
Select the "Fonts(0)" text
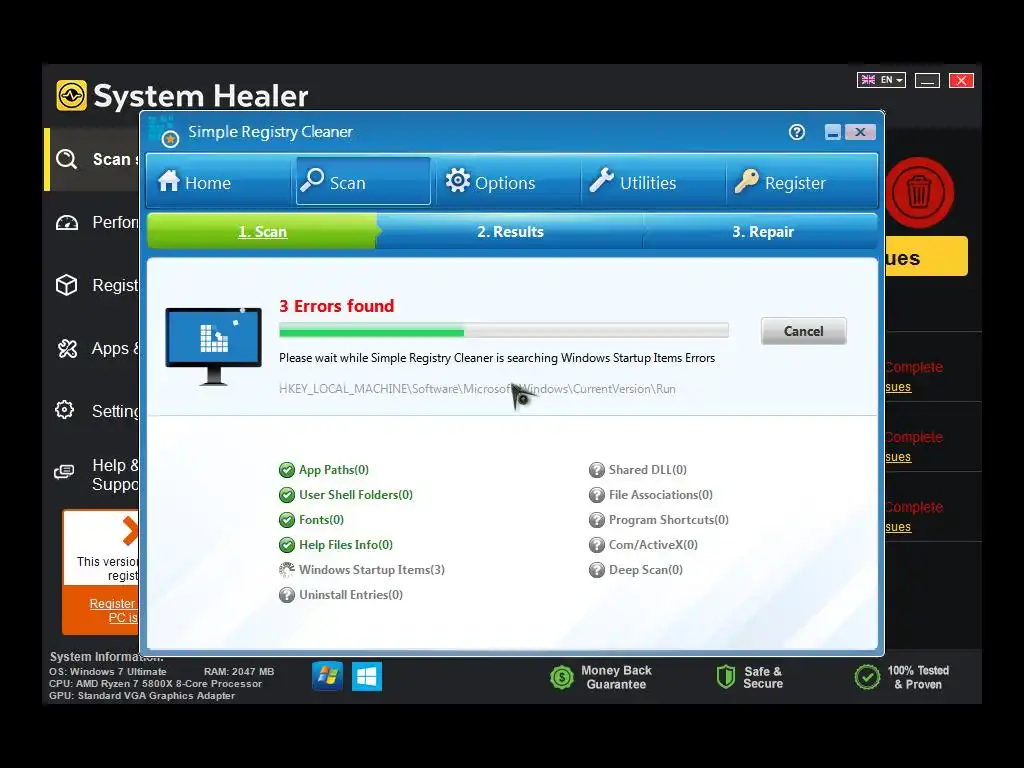point(321,520)
